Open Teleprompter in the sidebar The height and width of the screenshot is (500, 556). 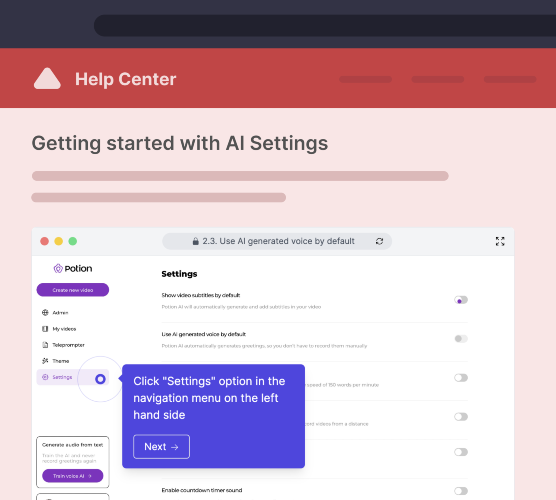click(x=63, y=345)
